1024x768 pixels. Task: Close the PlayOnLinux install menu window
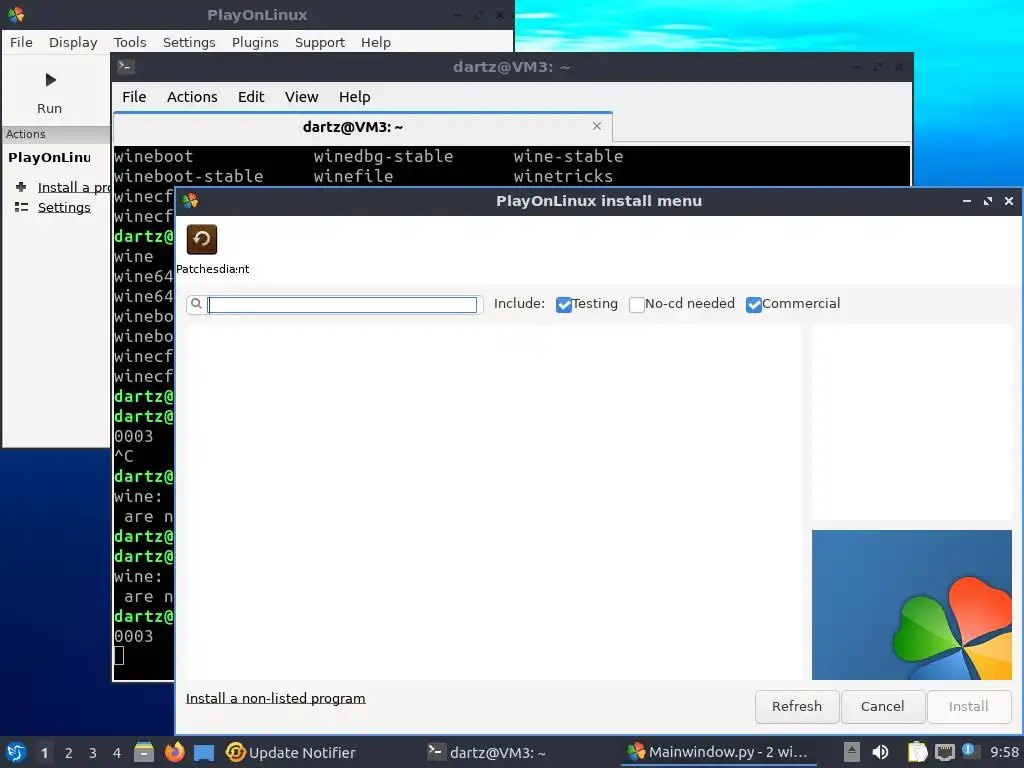(x=1008, y=201)
